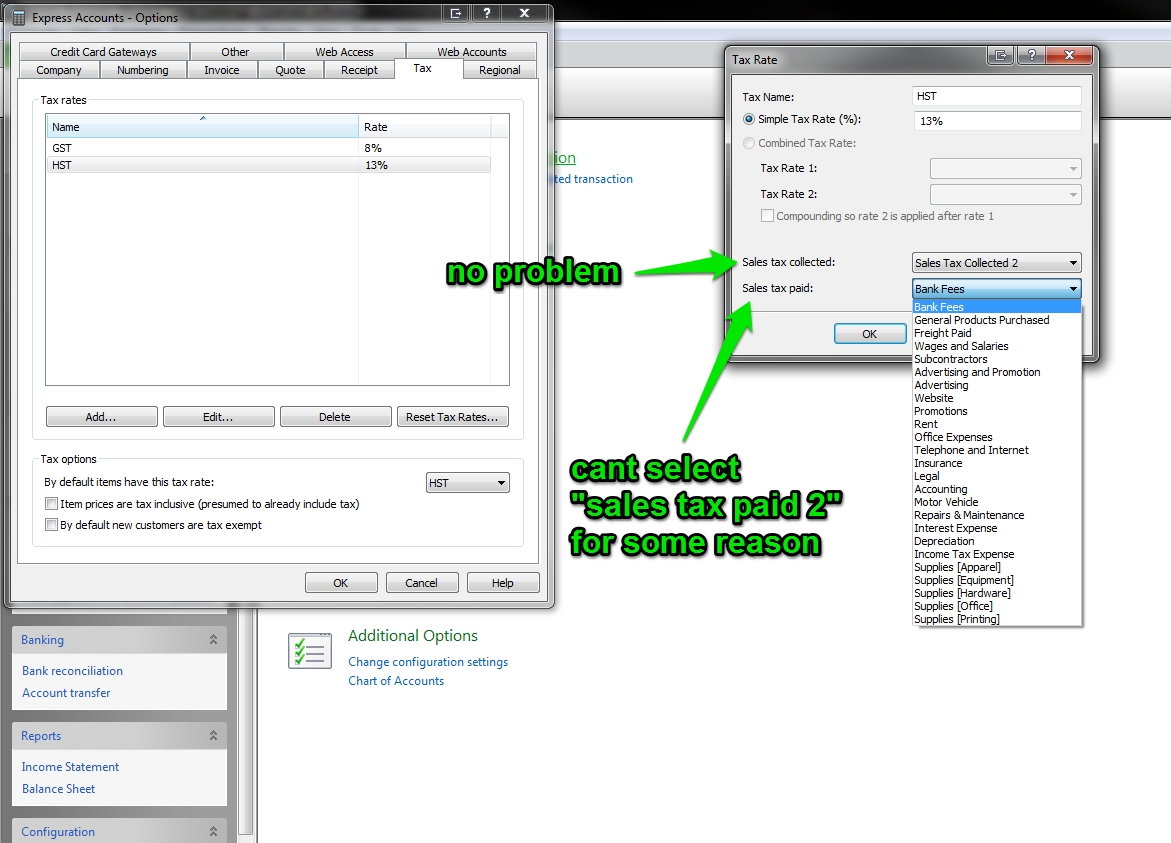Screen dimensions: 1171x843
Task: Switch to the Receipt tab
Action: (359, 70)
